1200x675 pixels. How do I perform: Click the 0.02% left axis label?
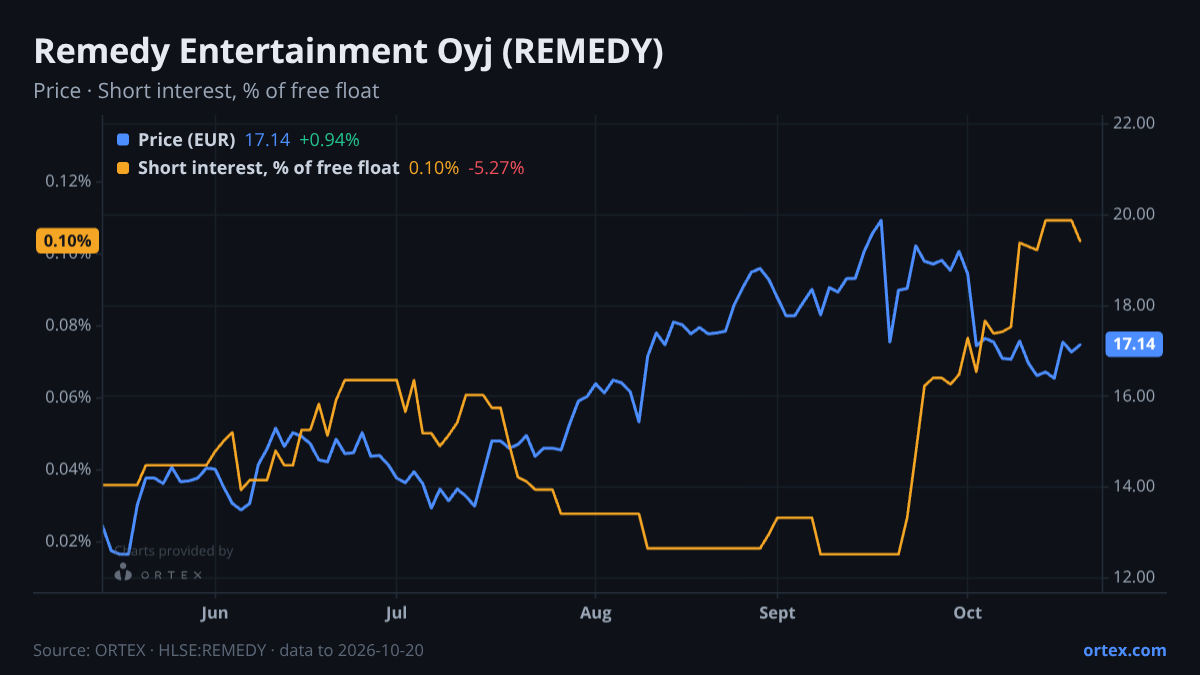68,541
